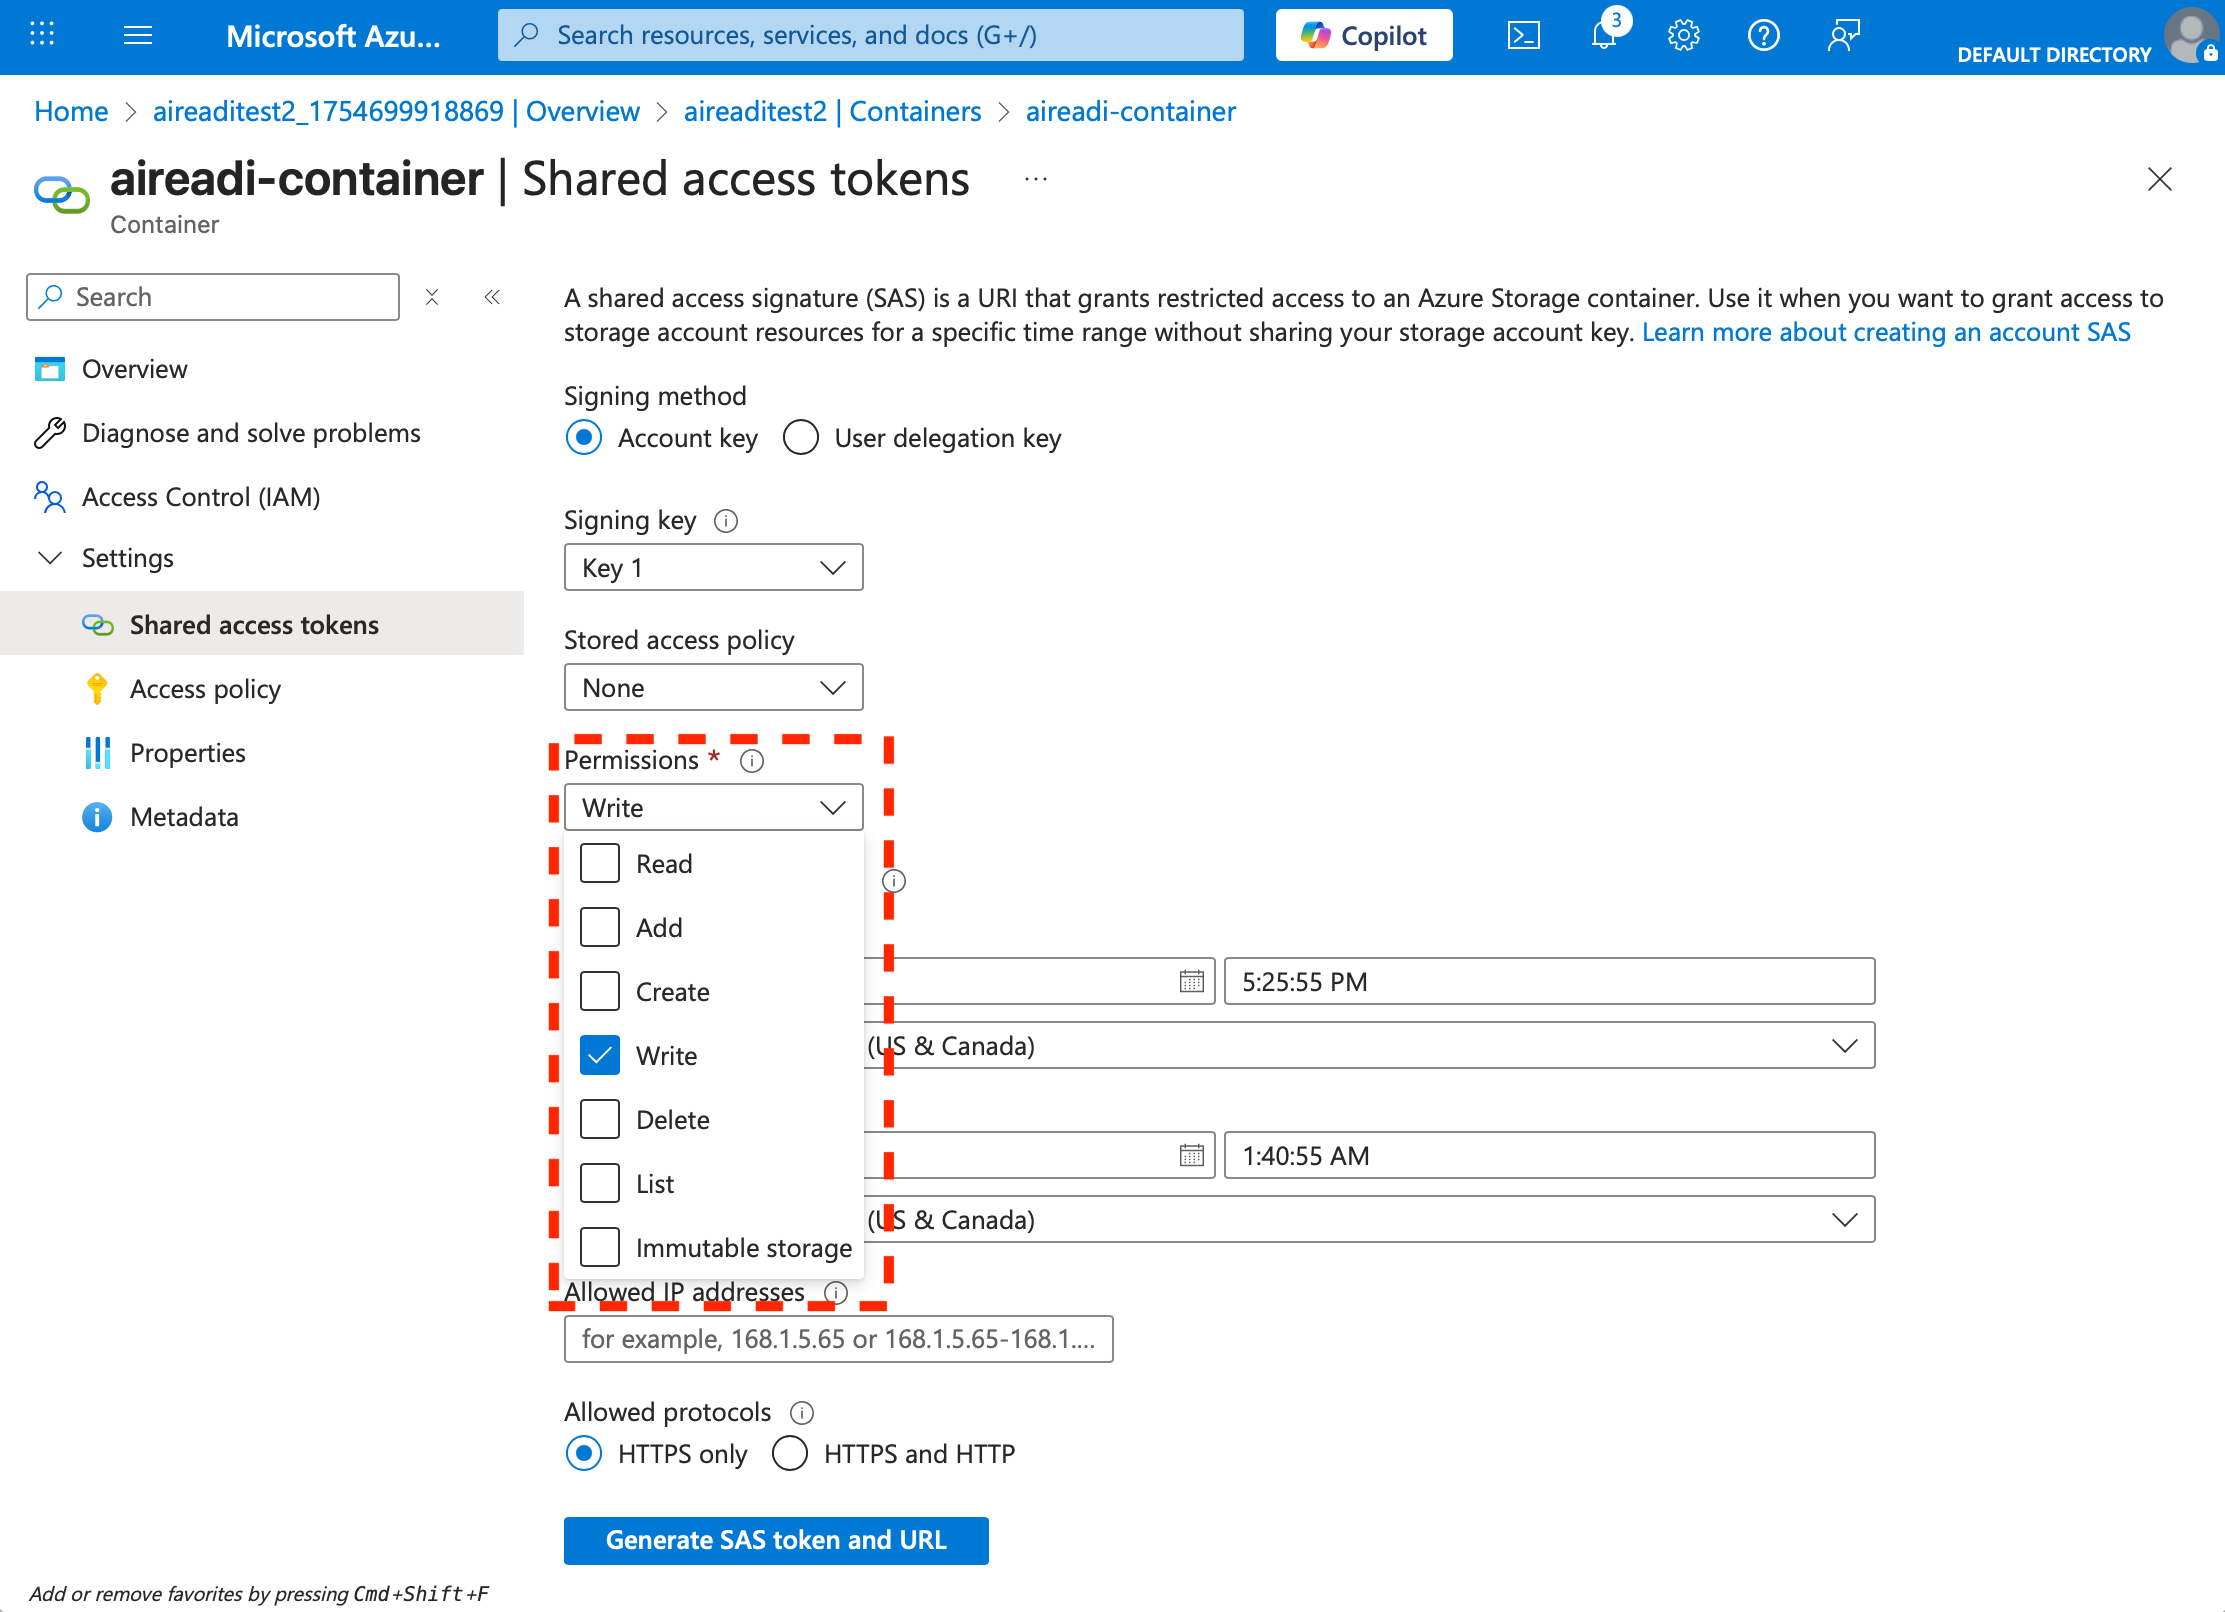Select HTTPS and HTTP protocol option
The image size is (2225, 1612).
tap(790, 1454)
